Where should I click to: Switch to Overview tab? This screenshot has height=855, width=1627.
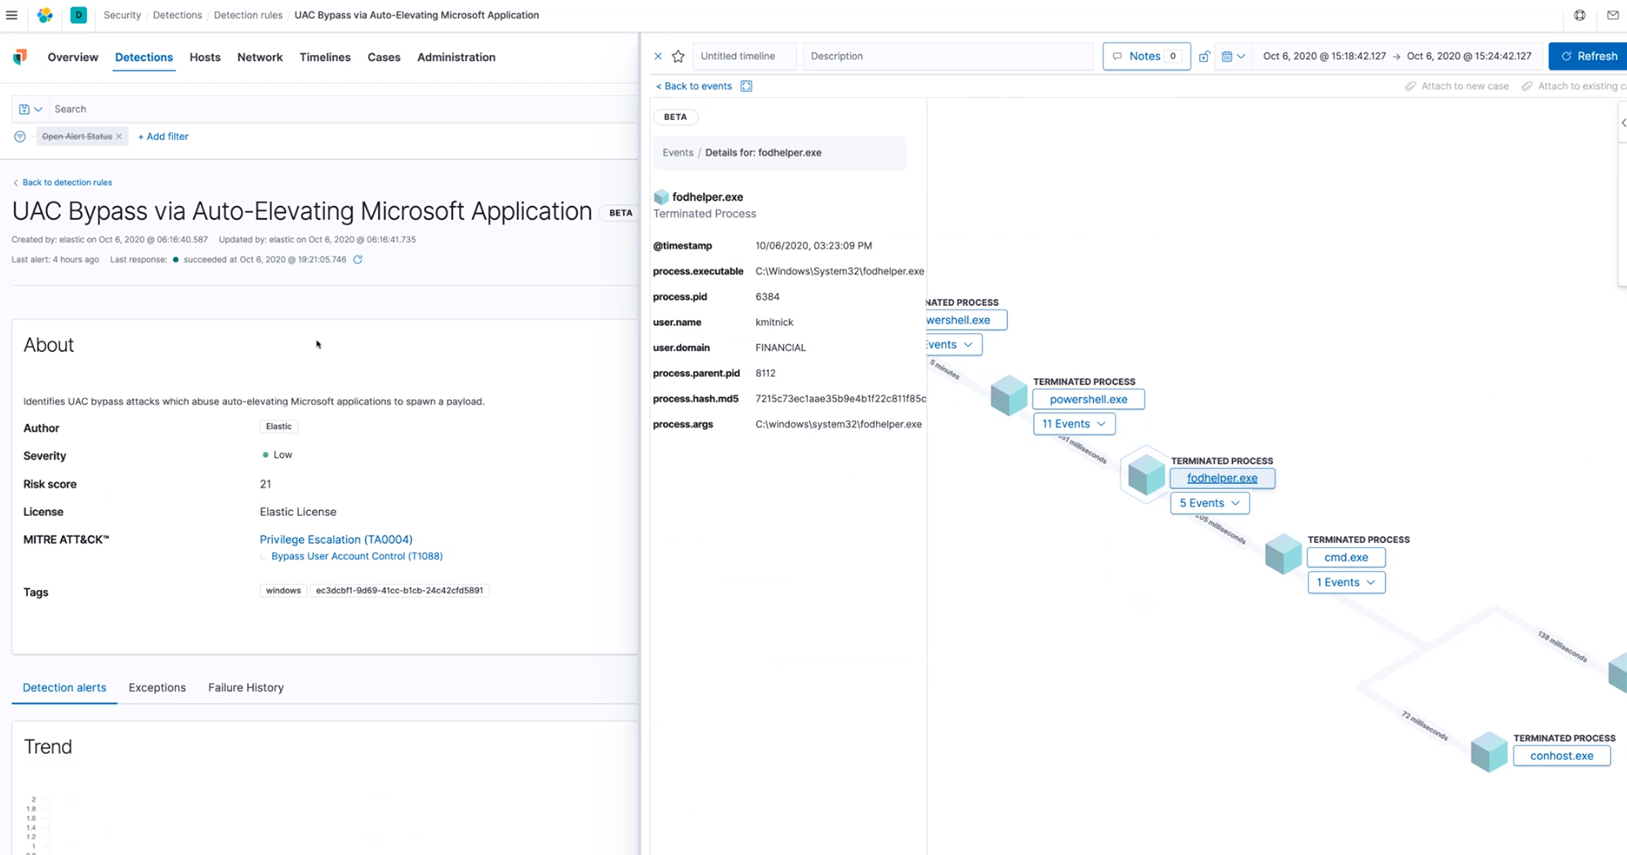(73, 57)
